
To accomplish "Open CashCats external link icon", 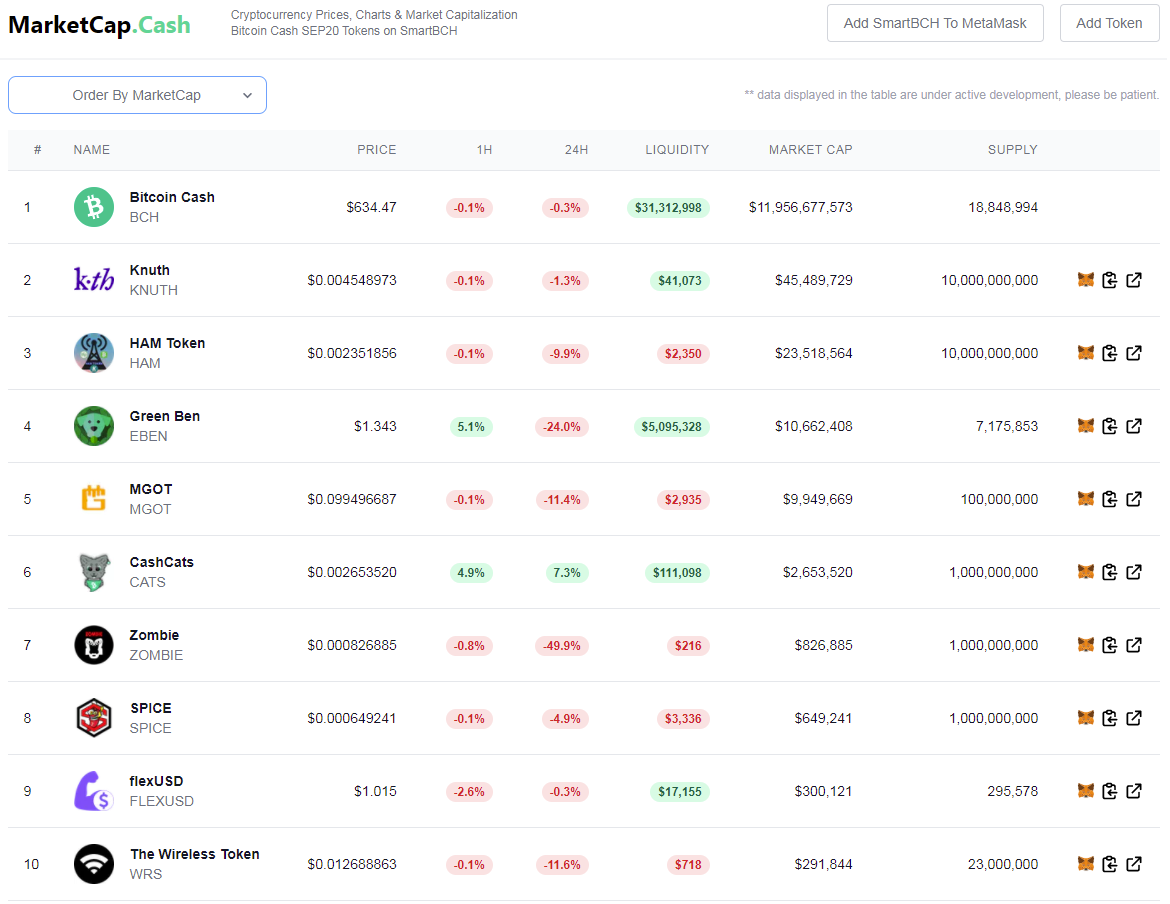I will pos(1134,573).
